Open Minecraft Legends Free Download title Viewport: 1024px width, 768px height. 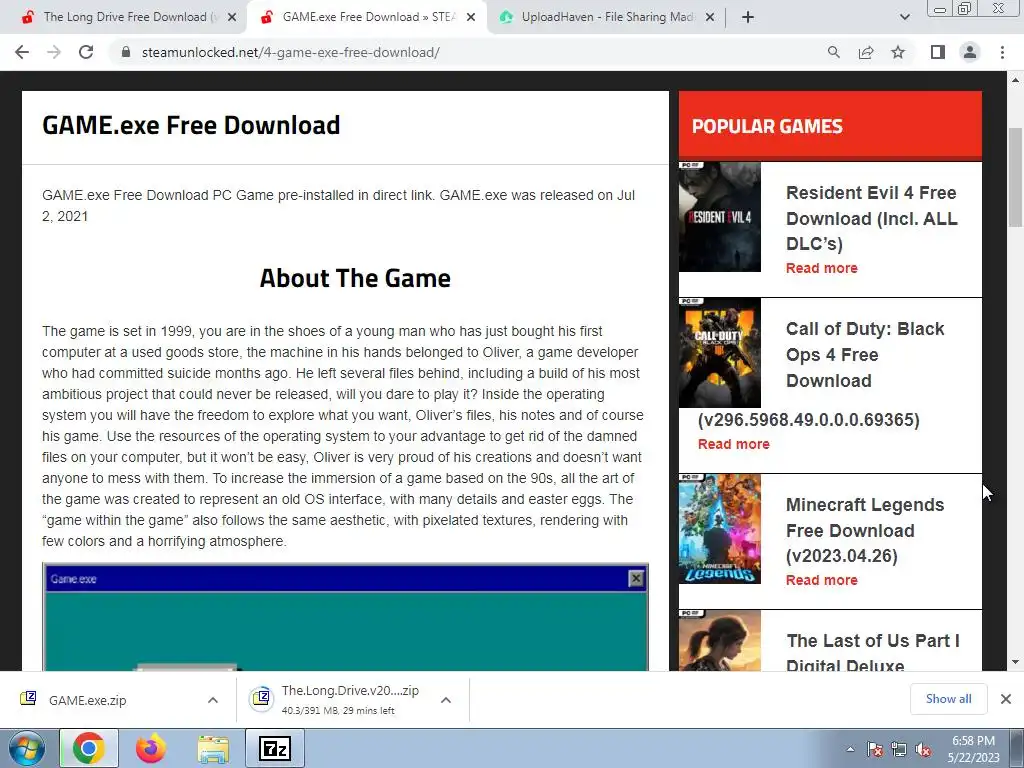pos(865,530)
